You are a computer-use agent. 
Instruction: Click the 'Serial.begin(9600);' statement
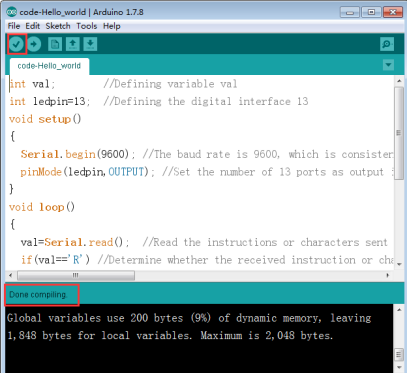coord(78,154)
